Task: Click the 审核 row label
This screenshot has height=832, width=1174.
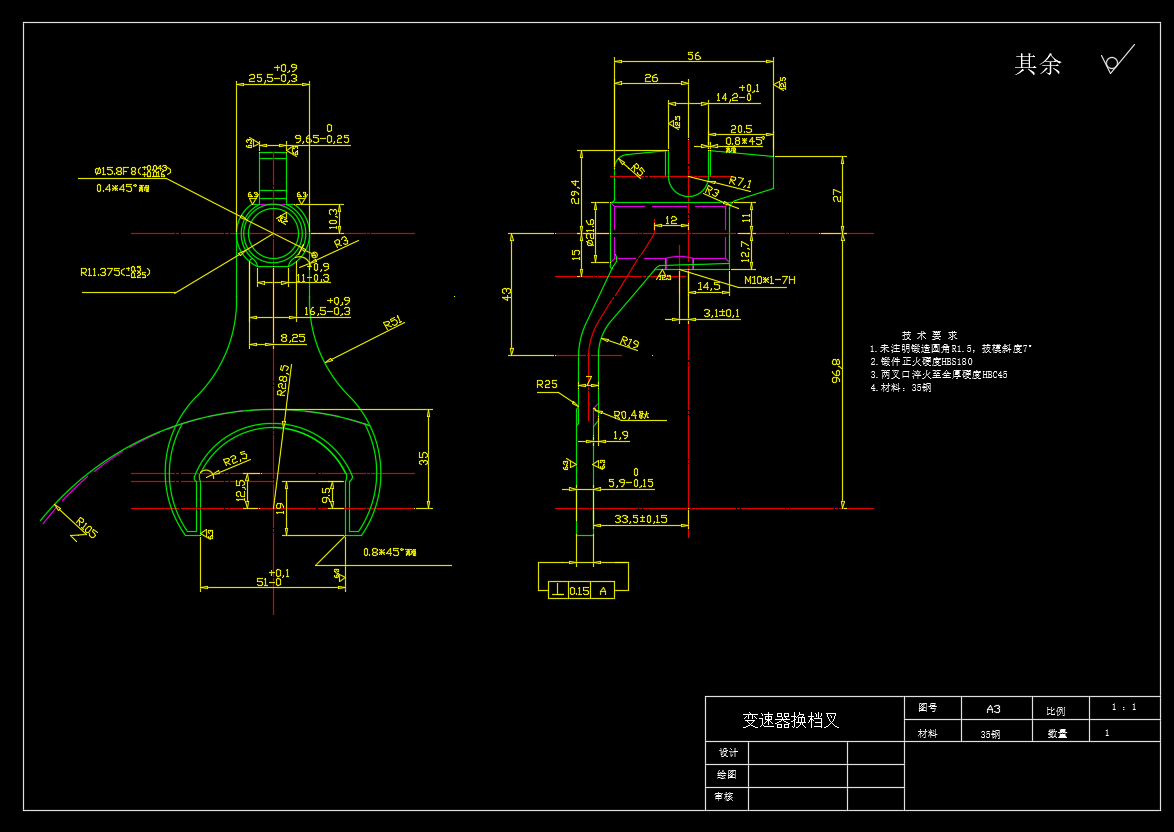Action: click(x=723, y=797)
